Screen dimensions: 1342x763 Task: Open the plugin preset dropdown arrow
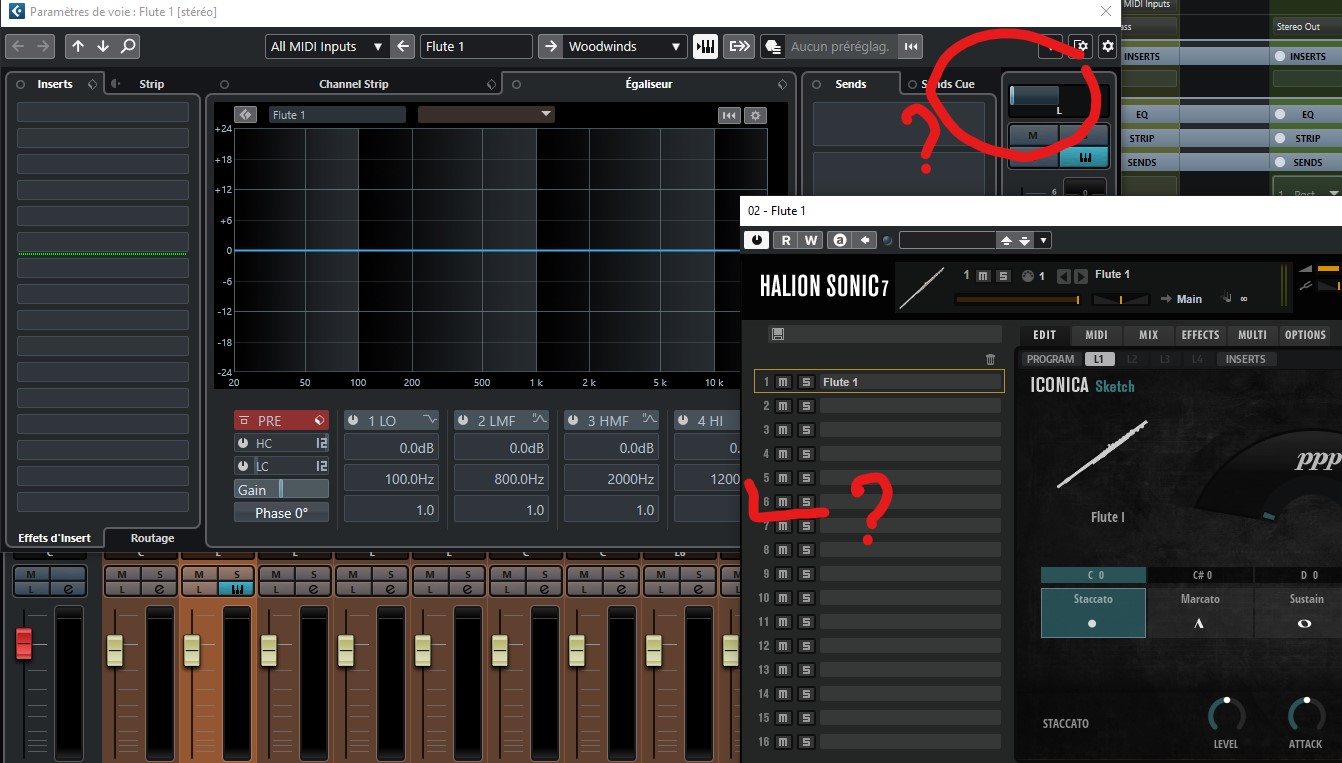coord(1043,240)
